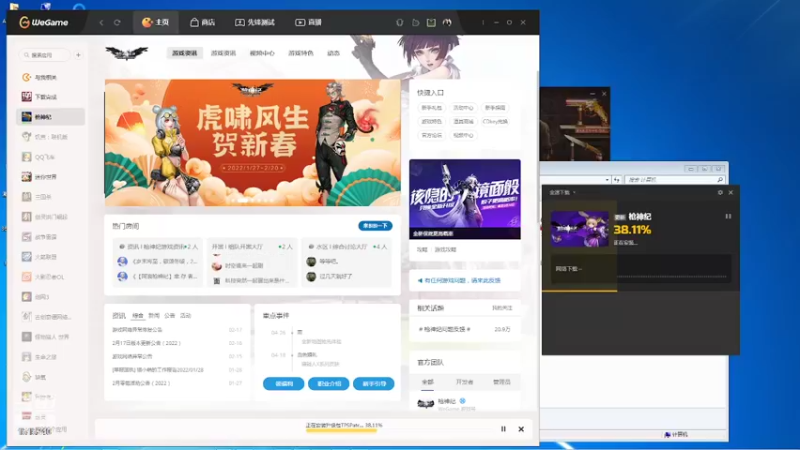The image size is (800, 450).
Task: Select the 综合 news tab
Action: coord(138,316)
